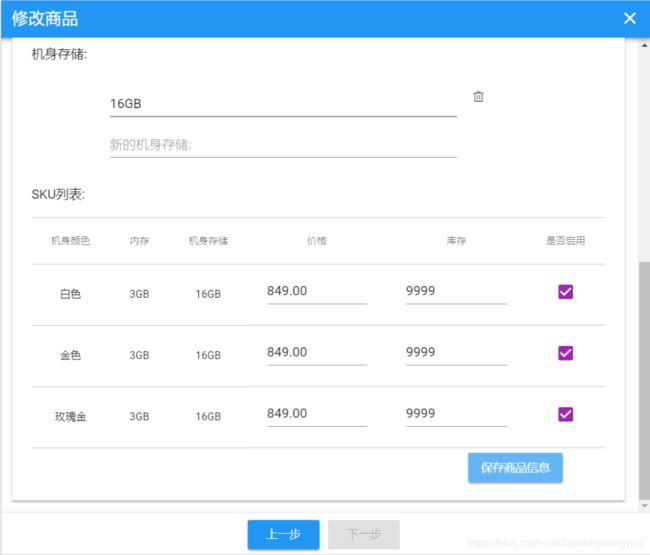Close the 修改商品 dialog
650x555 pixels.
(x=629, y=18)
